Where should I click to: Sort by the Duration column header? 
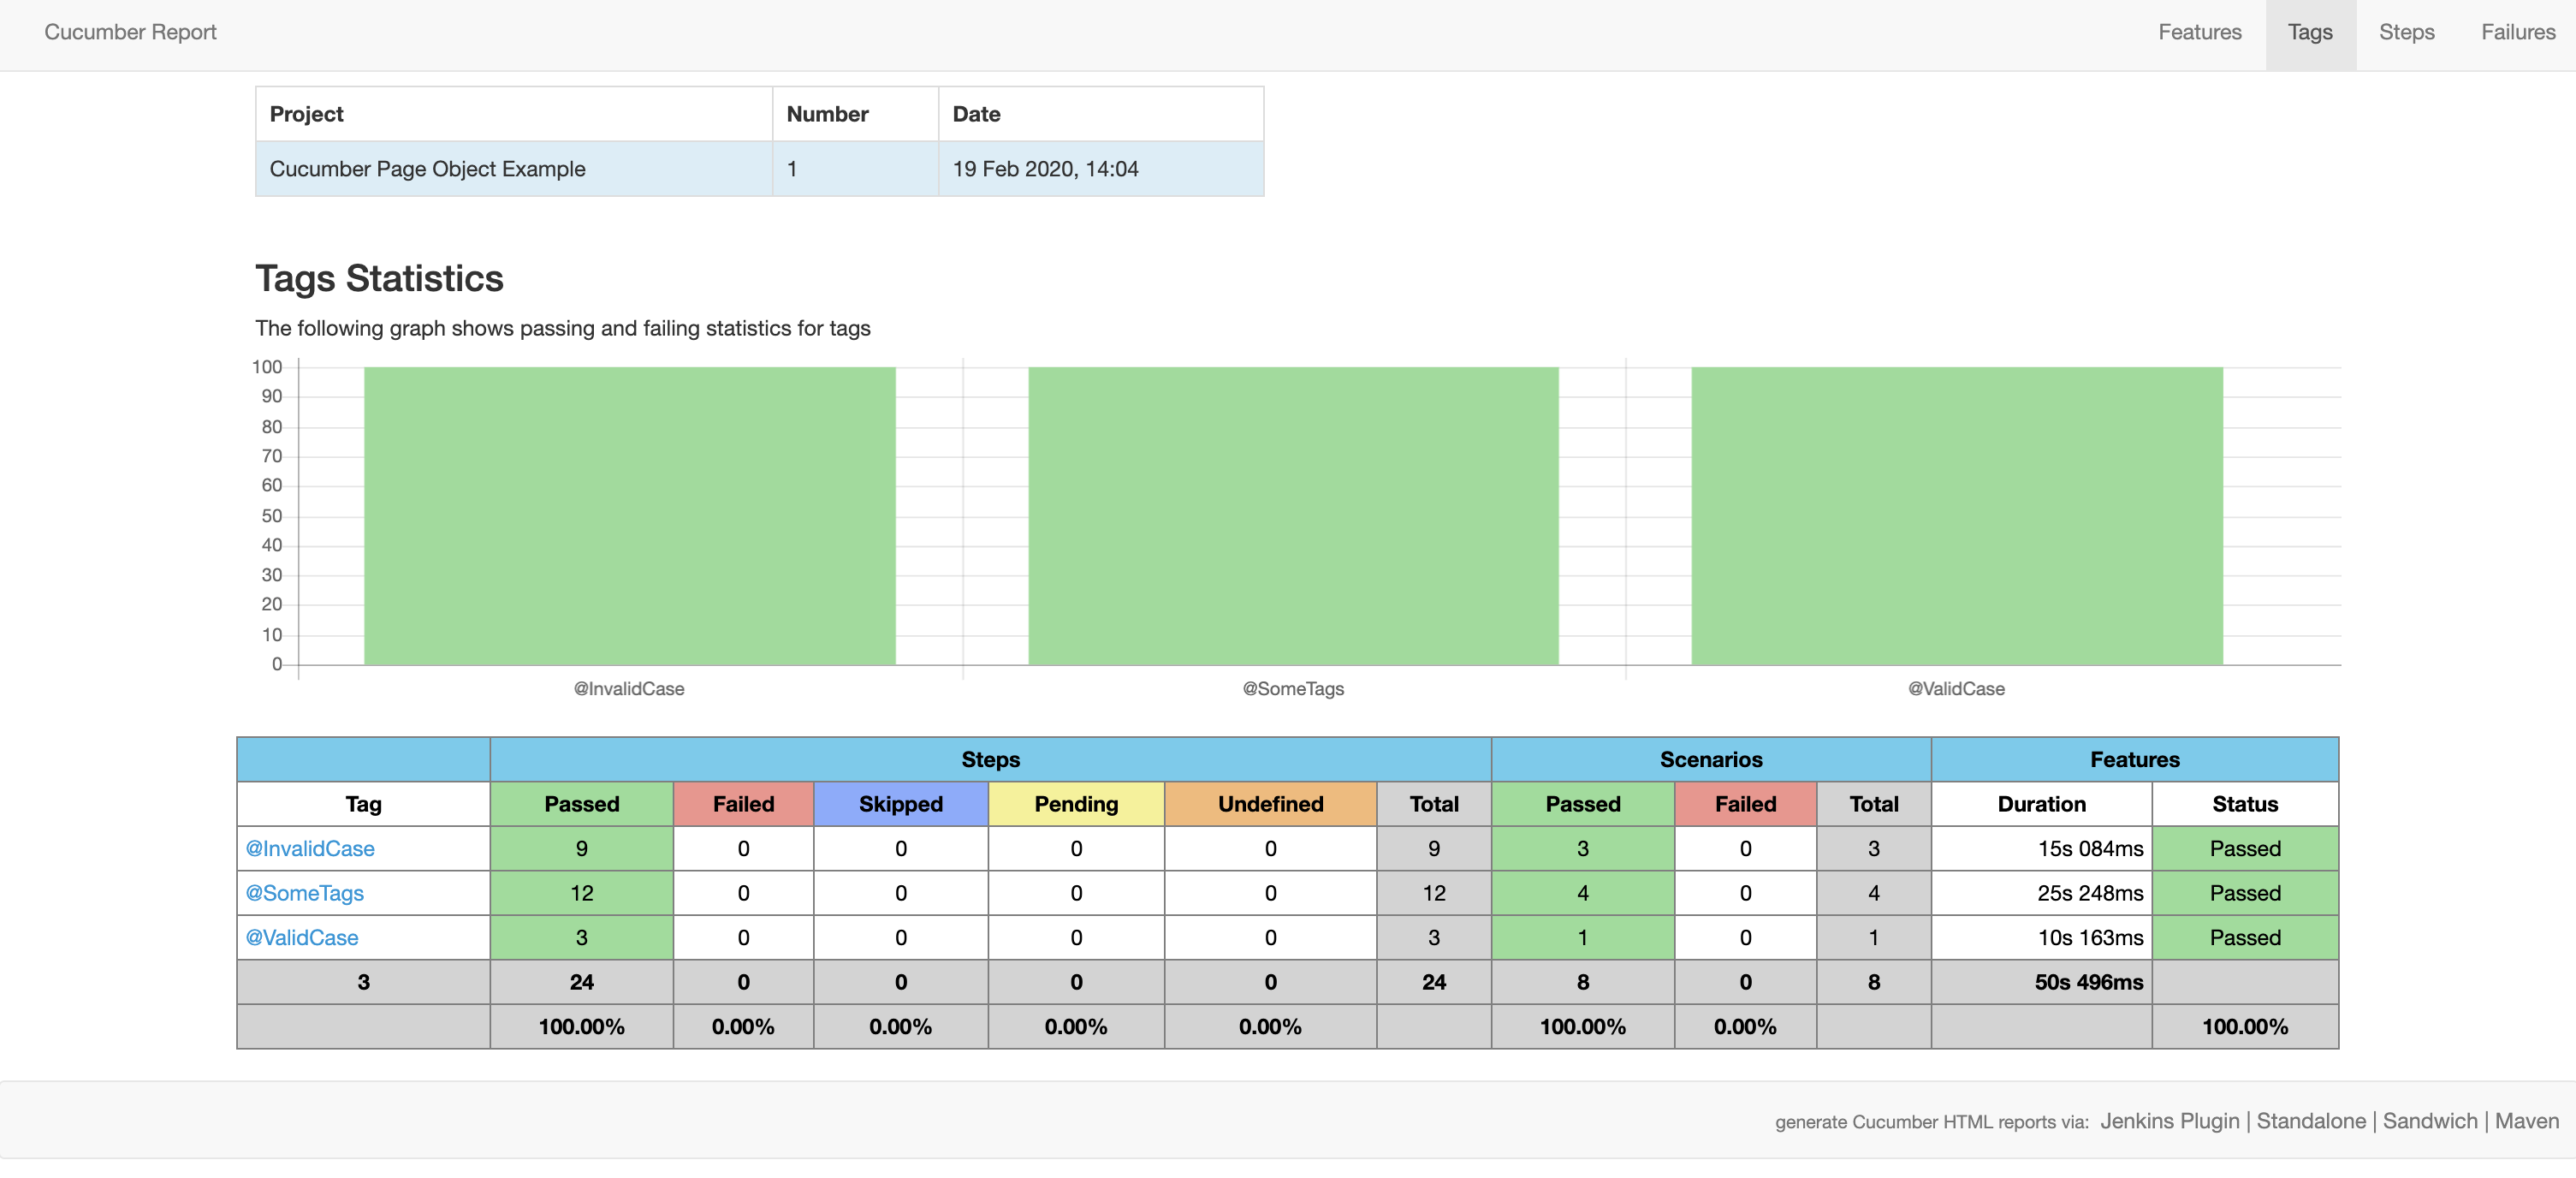tap(2041, 804)
